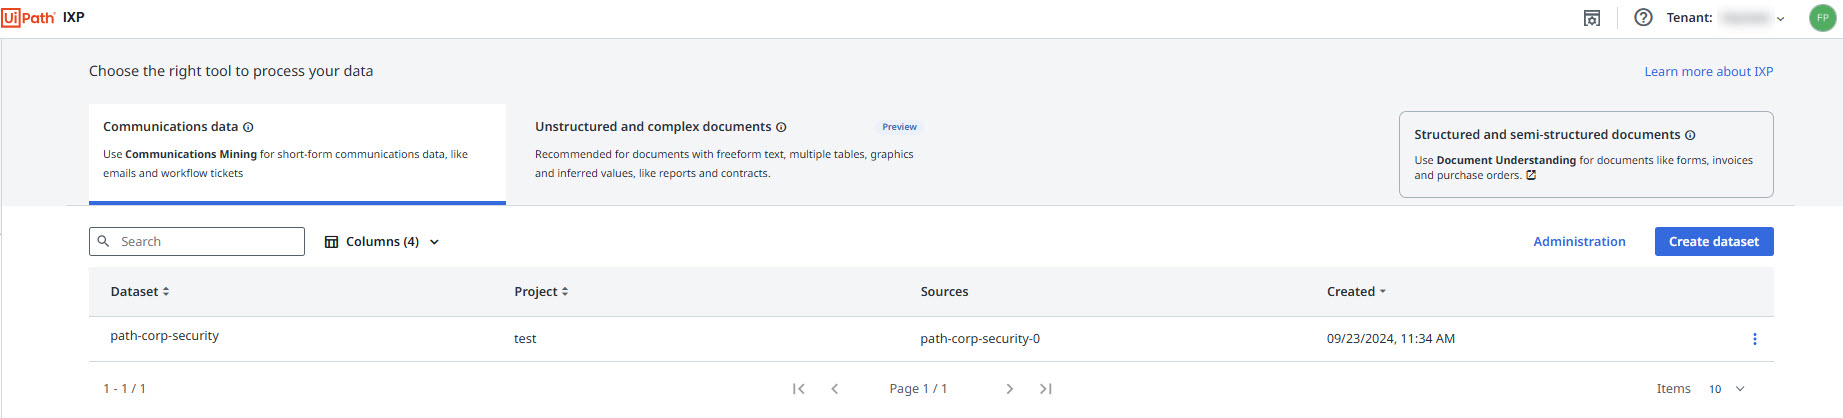
Task: Open the announcements panel icon in header
Action: [x=1592, y=18]
